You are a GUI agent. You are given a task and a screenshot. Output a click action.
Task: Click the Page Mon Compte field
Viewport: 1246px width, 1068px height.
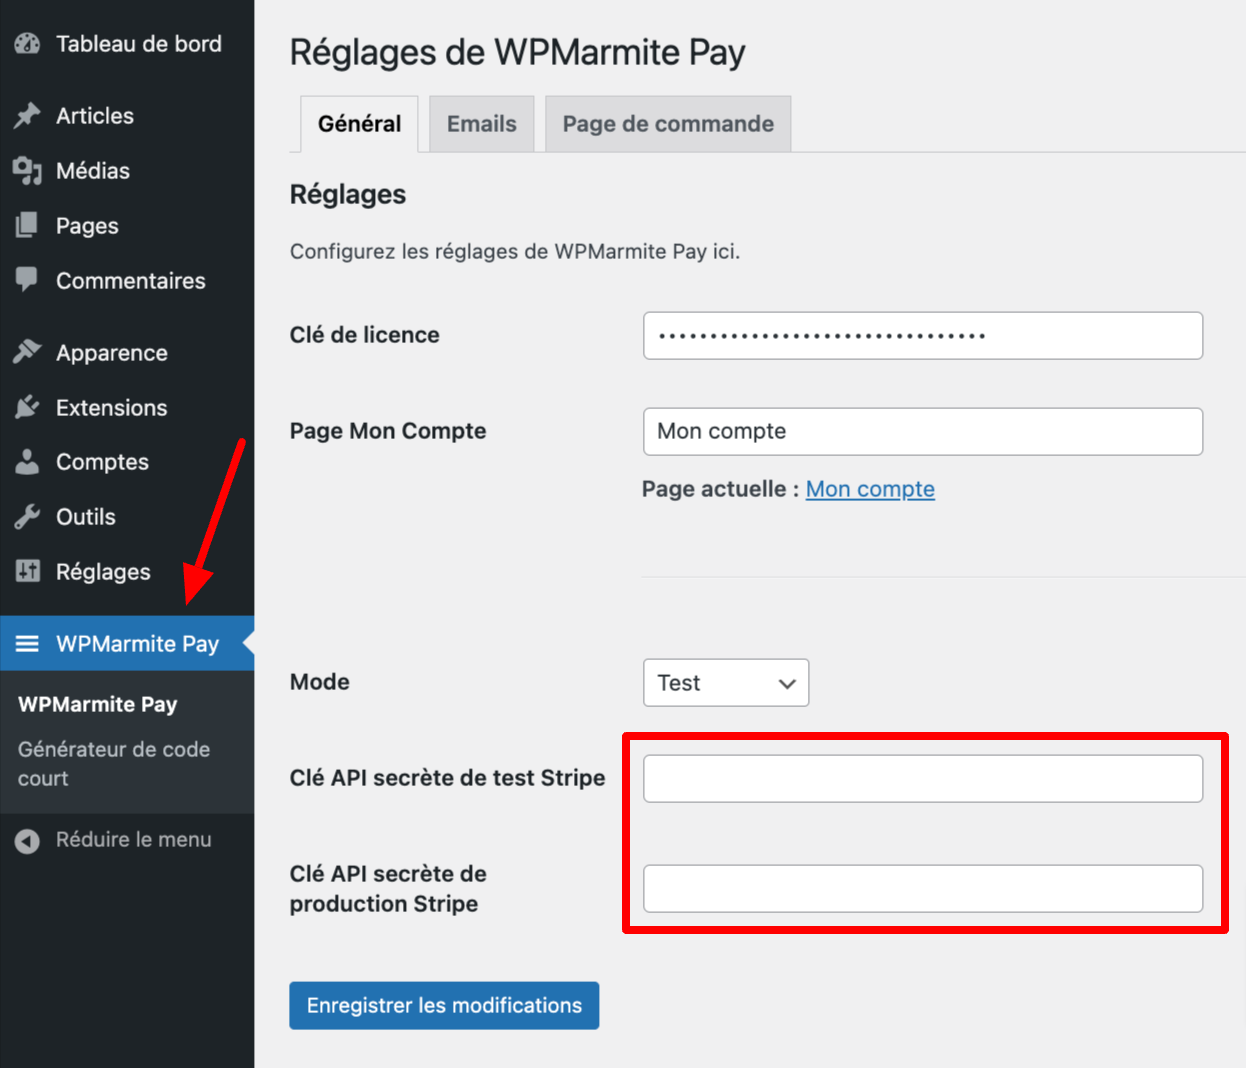pyautogui.click(x=923, y=431)
